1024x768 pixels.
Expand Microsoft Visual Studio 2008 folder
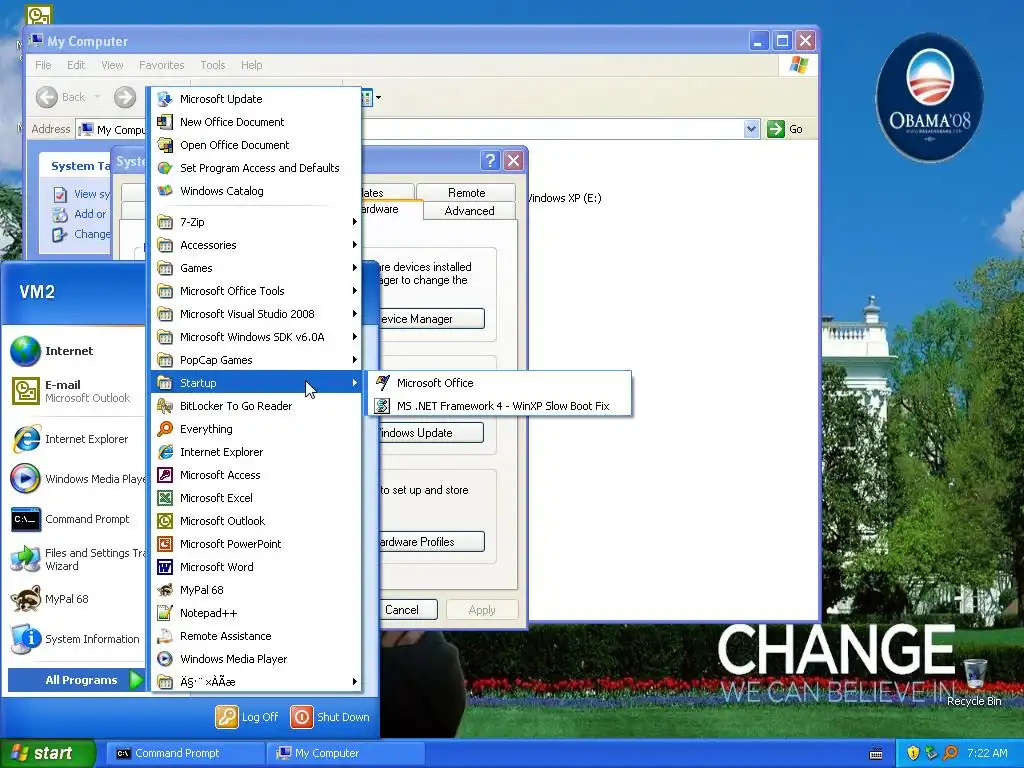click(x=256, y=314)
